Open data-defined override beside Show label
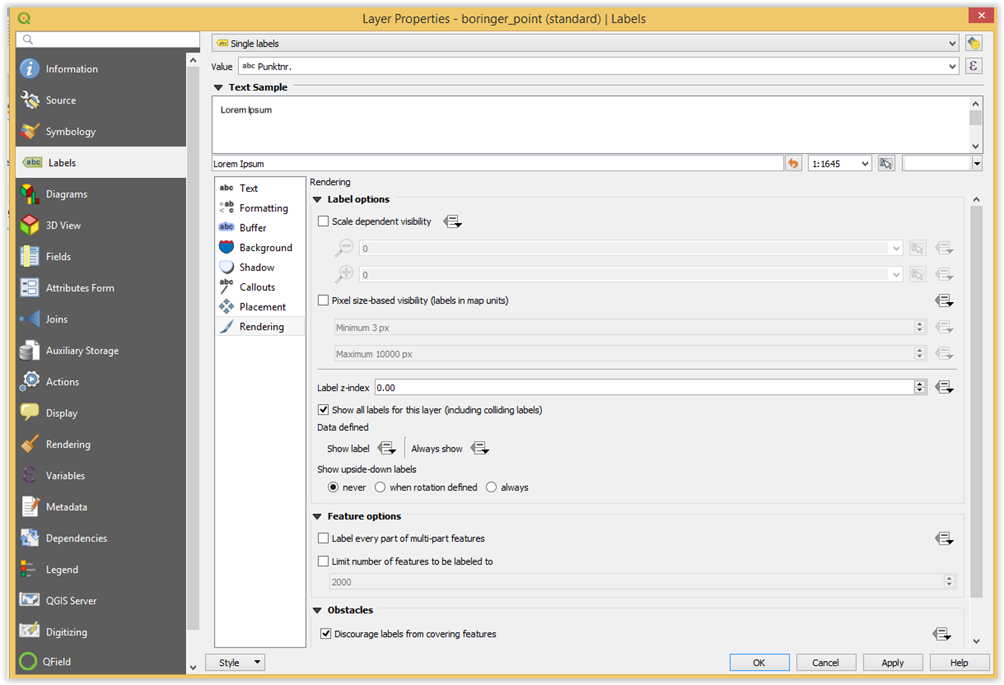Image resolution: width=1004 pixels, height=685 pixels. point(387,448)
